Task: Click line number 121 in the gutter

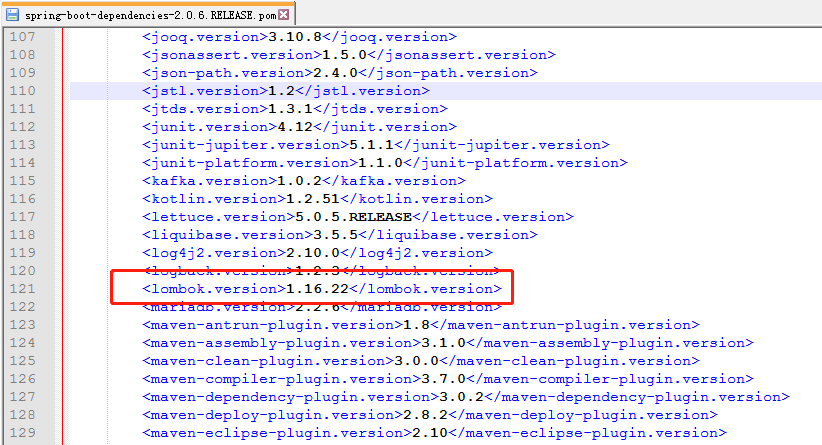Action: (23, 289)
